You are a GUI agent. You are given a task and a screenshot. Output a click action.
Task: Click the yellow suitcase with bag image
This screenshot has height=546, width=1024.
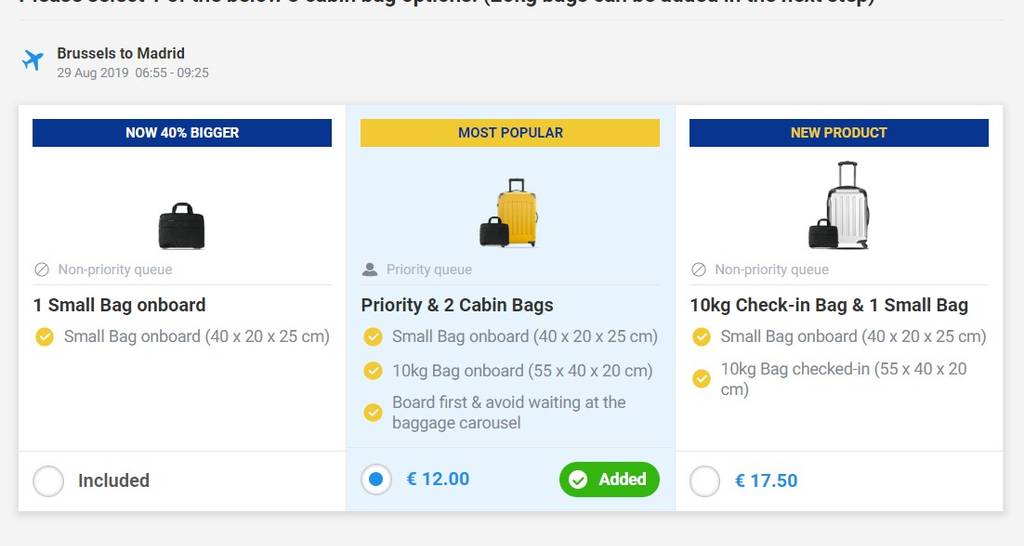click(x=510, y=214)
